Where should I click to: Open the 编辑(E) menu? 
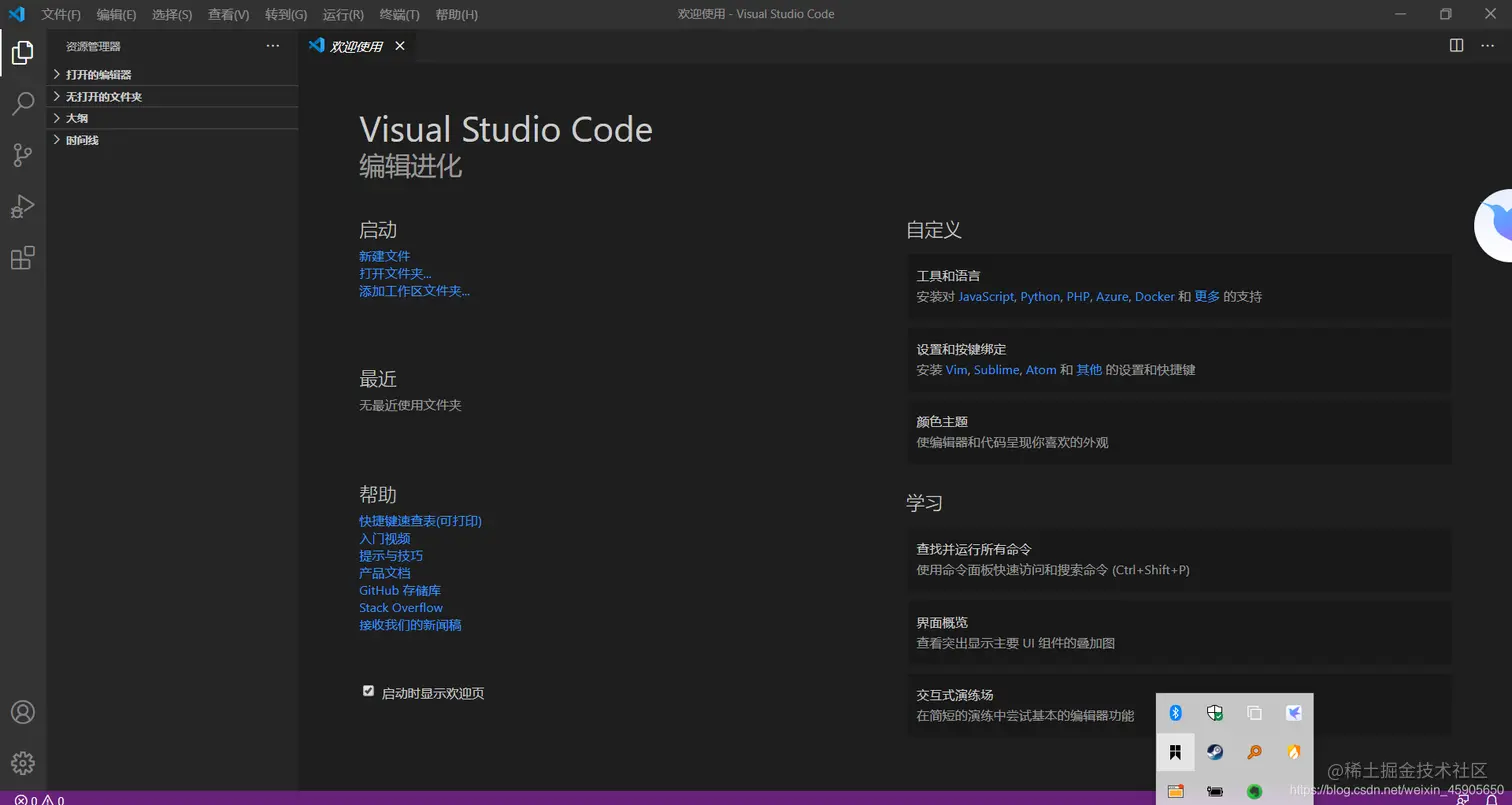[x=116, y=14]
